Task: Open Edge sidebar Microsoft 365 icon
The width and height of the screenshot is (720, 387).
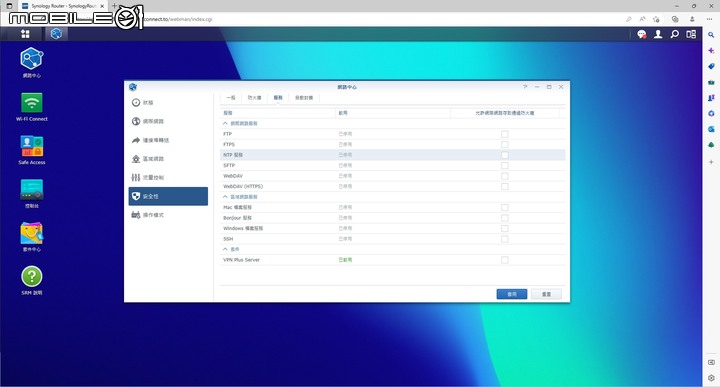Action: pyautogui.click(x=711, y=113)
